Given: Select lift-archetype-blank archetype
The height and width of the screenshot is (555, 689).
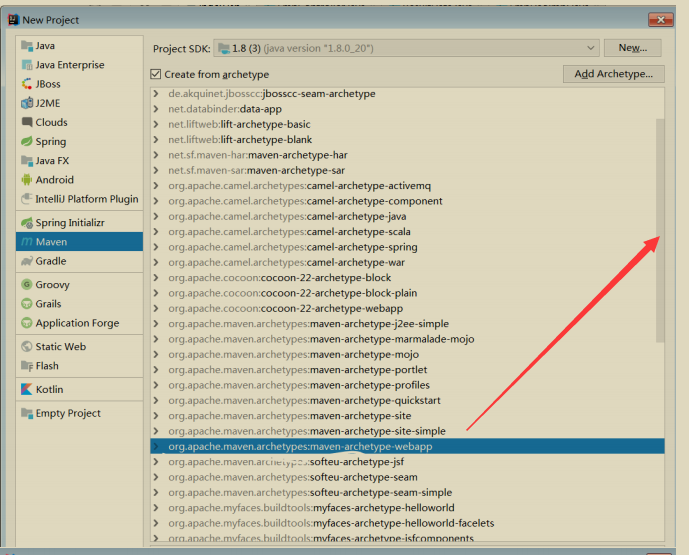Looking at the screenshot, I should [407, 140].
